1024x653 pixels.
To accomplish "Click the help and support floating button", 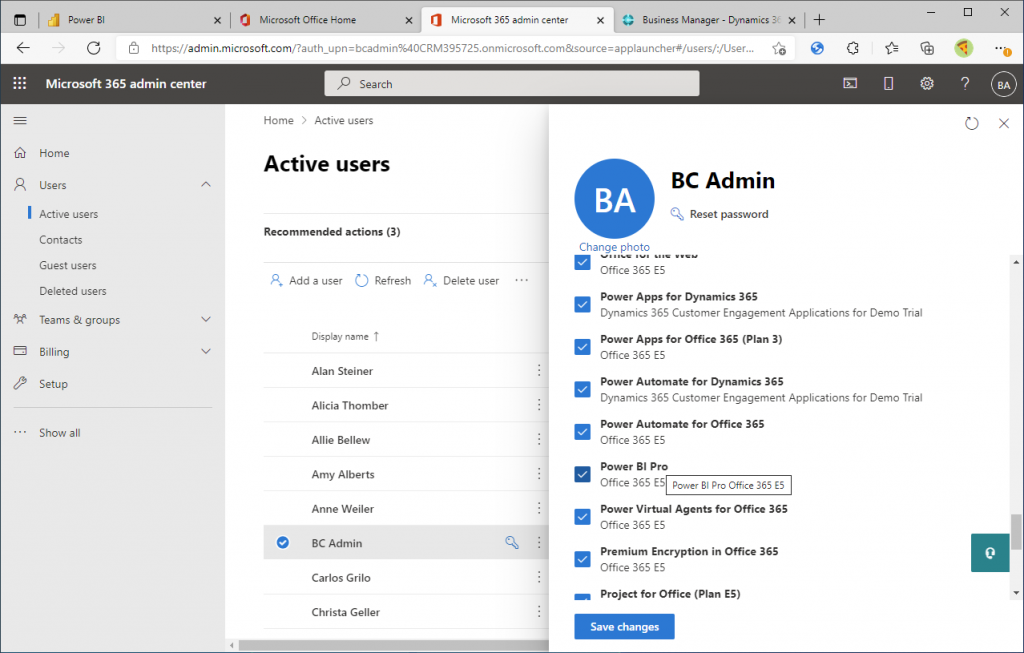I will [990, 553].
